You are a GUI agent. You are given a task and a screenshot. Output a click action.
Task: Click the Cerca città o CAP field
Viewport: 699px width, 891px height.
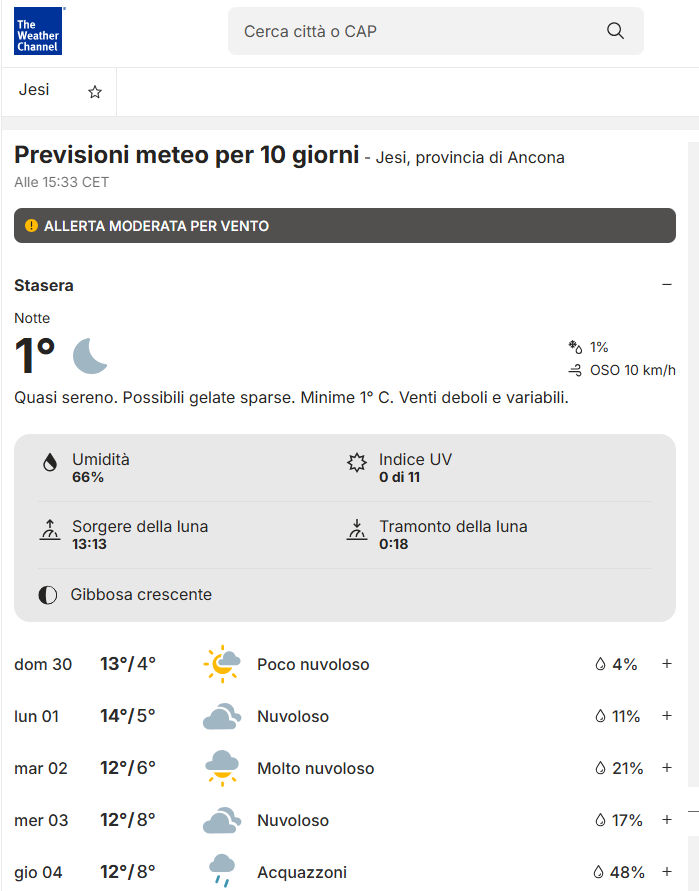click(420, 31)
